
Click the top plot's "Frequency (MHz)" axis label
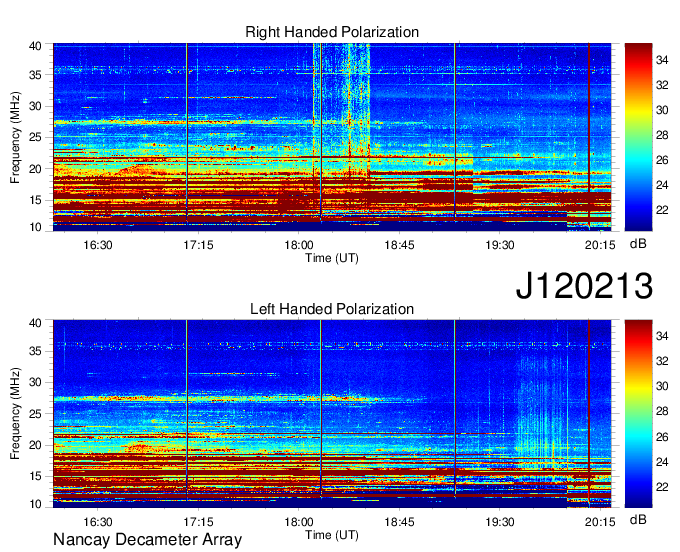[15, 137]
